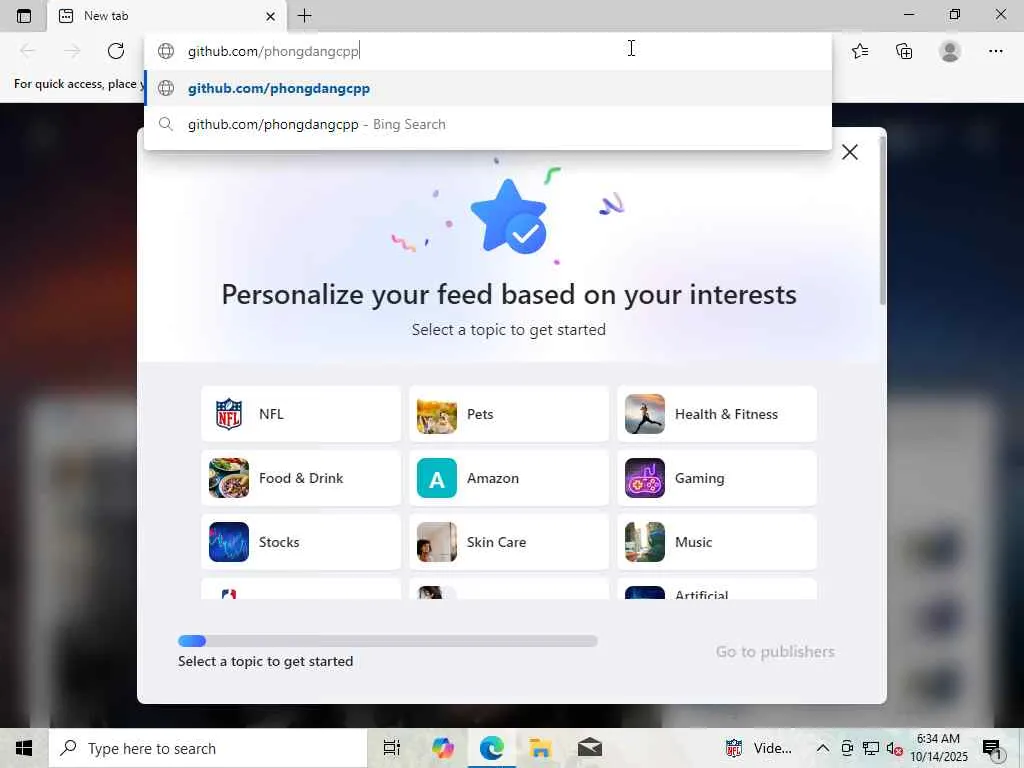
Task: Click the Back navigation arrow
Action: (x=27, y=51)
